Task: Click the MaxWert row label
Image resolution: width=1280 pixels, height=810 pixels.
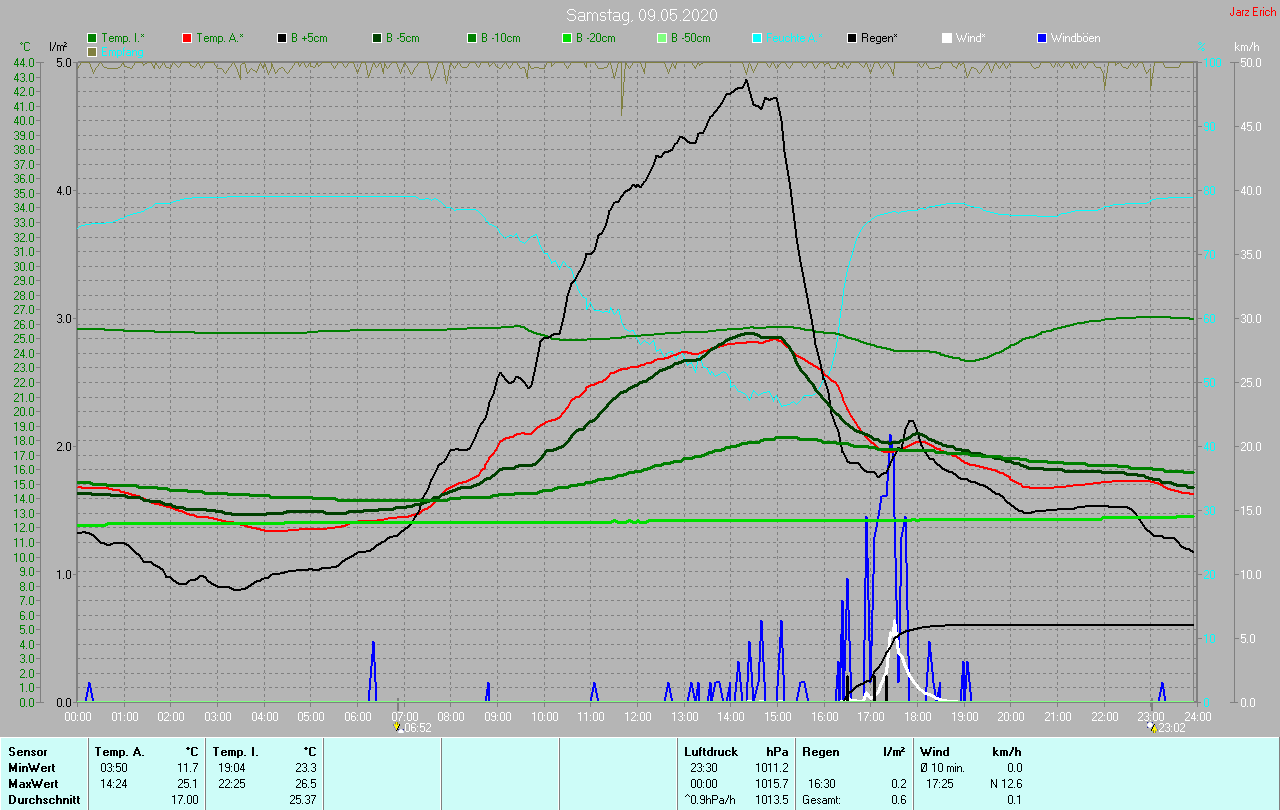Action: (x=31, y=784)
